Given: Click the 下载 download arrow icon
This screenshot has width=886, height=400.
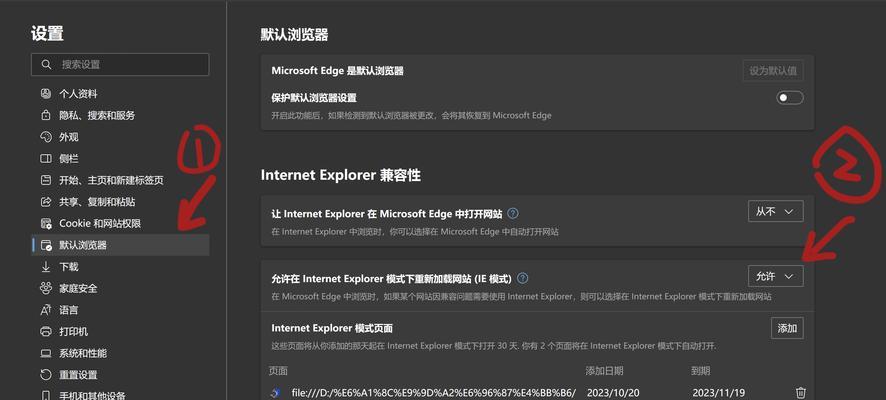Looking at the screenshot, I should 46,267.
